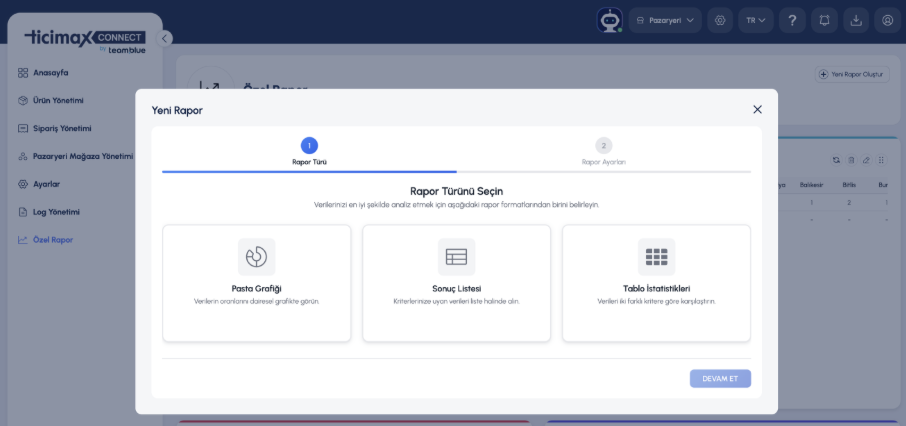
Task: Select step 1 Rapor Türü
Action: pyautogui.click(x=309, y=151)
